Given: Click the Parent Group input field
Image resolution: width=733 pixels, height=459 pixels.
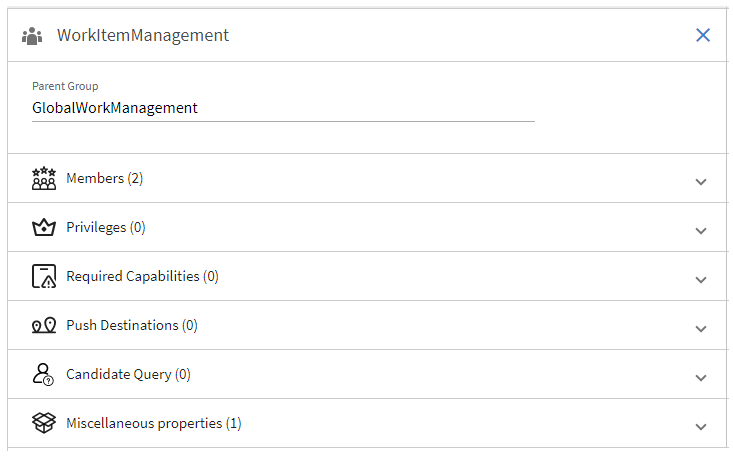Looking at the screenshot, I should click(x=283, y=108).
